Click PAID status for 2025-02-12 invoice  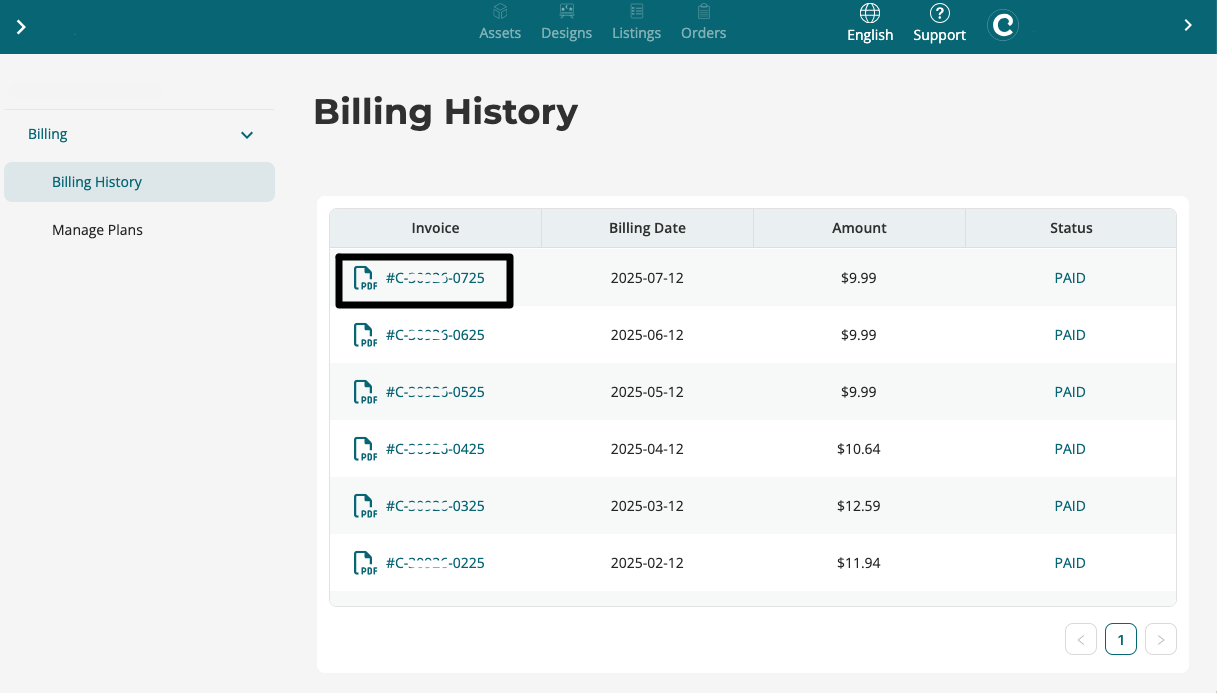click(x=1070, y=563)
